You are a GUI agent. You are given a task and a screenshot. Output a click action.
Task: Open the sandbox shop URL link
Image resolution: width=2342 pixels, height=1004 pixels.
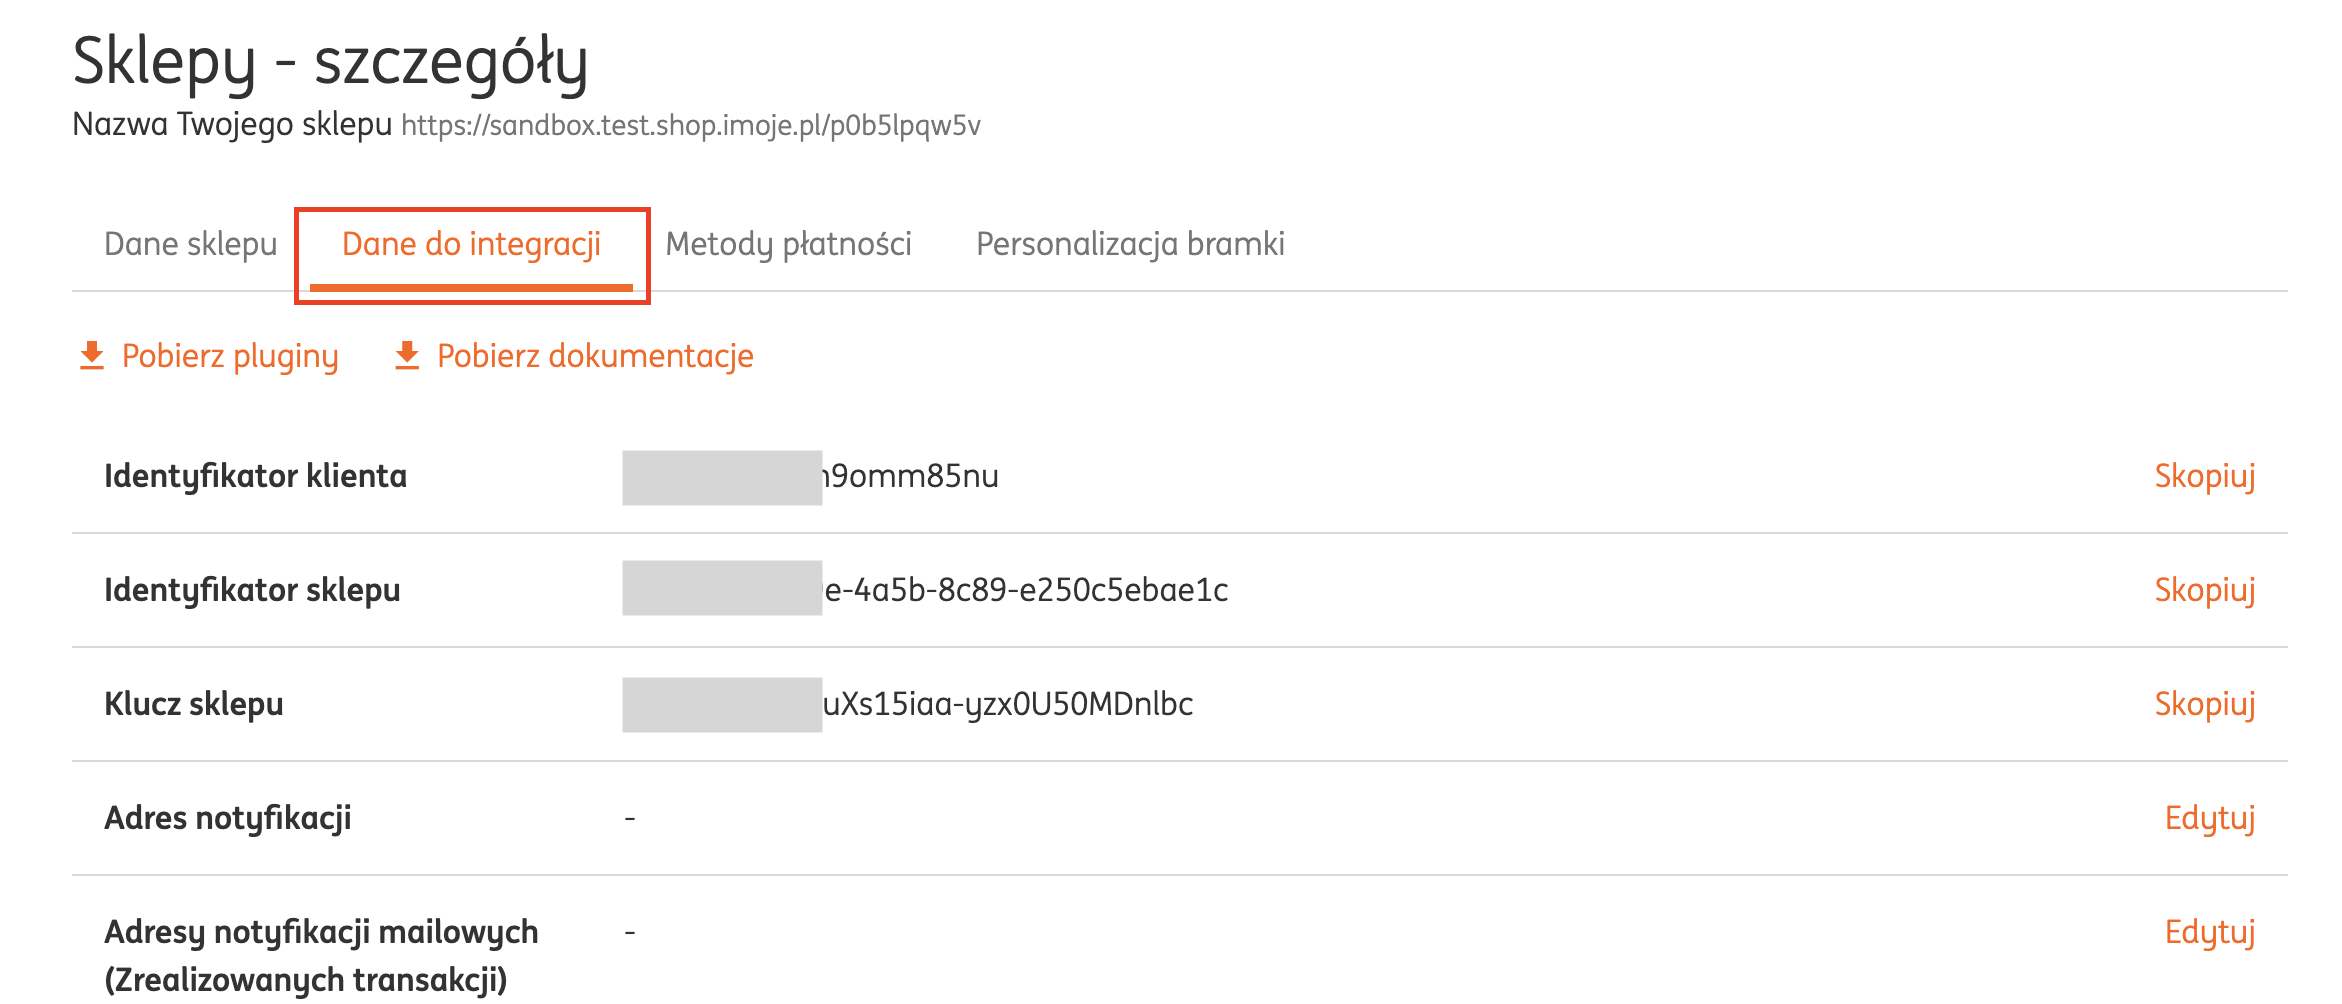tap(690, 126)
